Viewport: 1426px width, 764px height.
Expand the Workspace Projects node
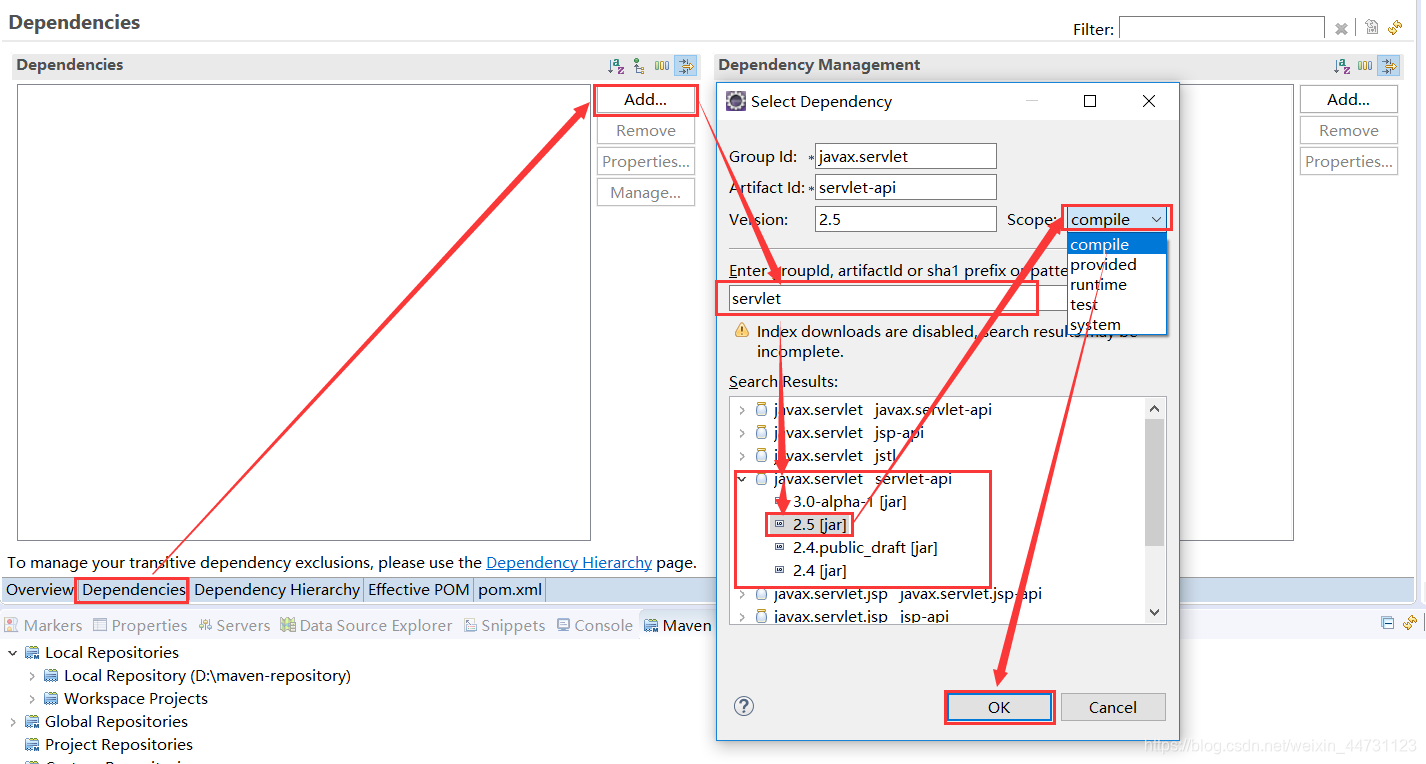32,698
